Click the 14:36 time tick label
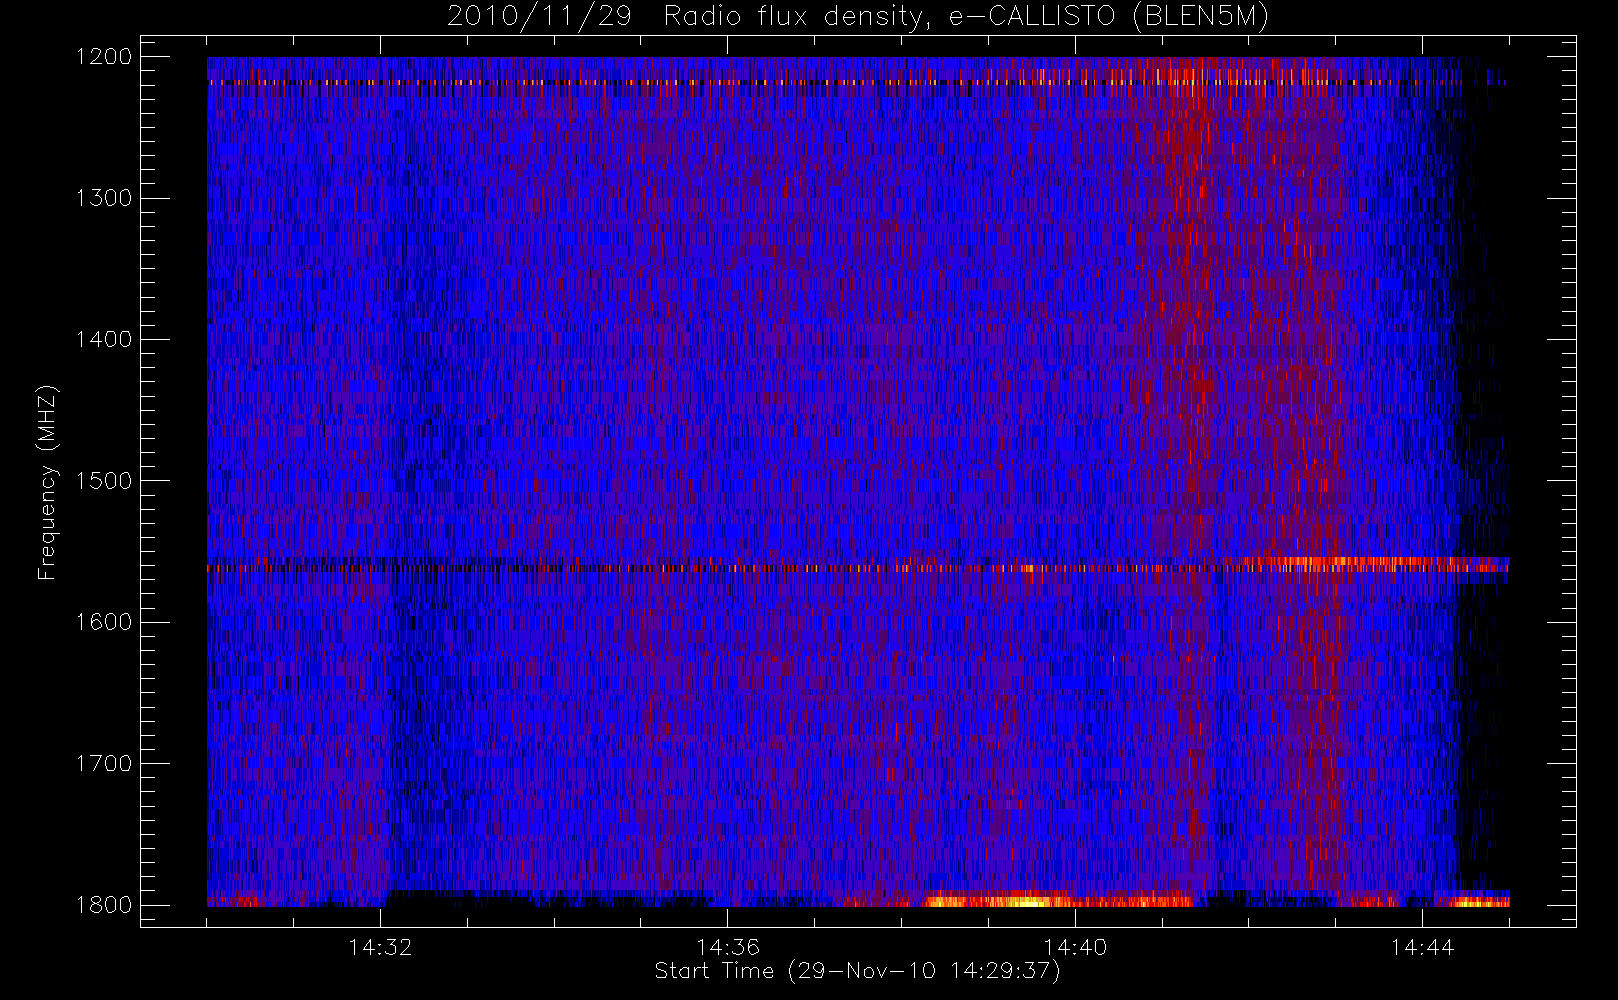Viewport: 1618px width, 1000px height. tap(728, 947)
